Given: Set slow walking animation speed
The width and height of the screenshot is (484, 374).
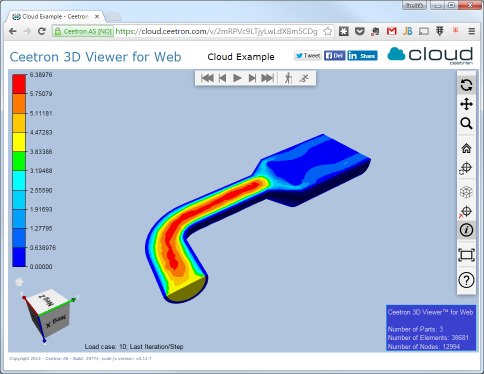Looking at the screenshot, I should [x=288, y=78].
